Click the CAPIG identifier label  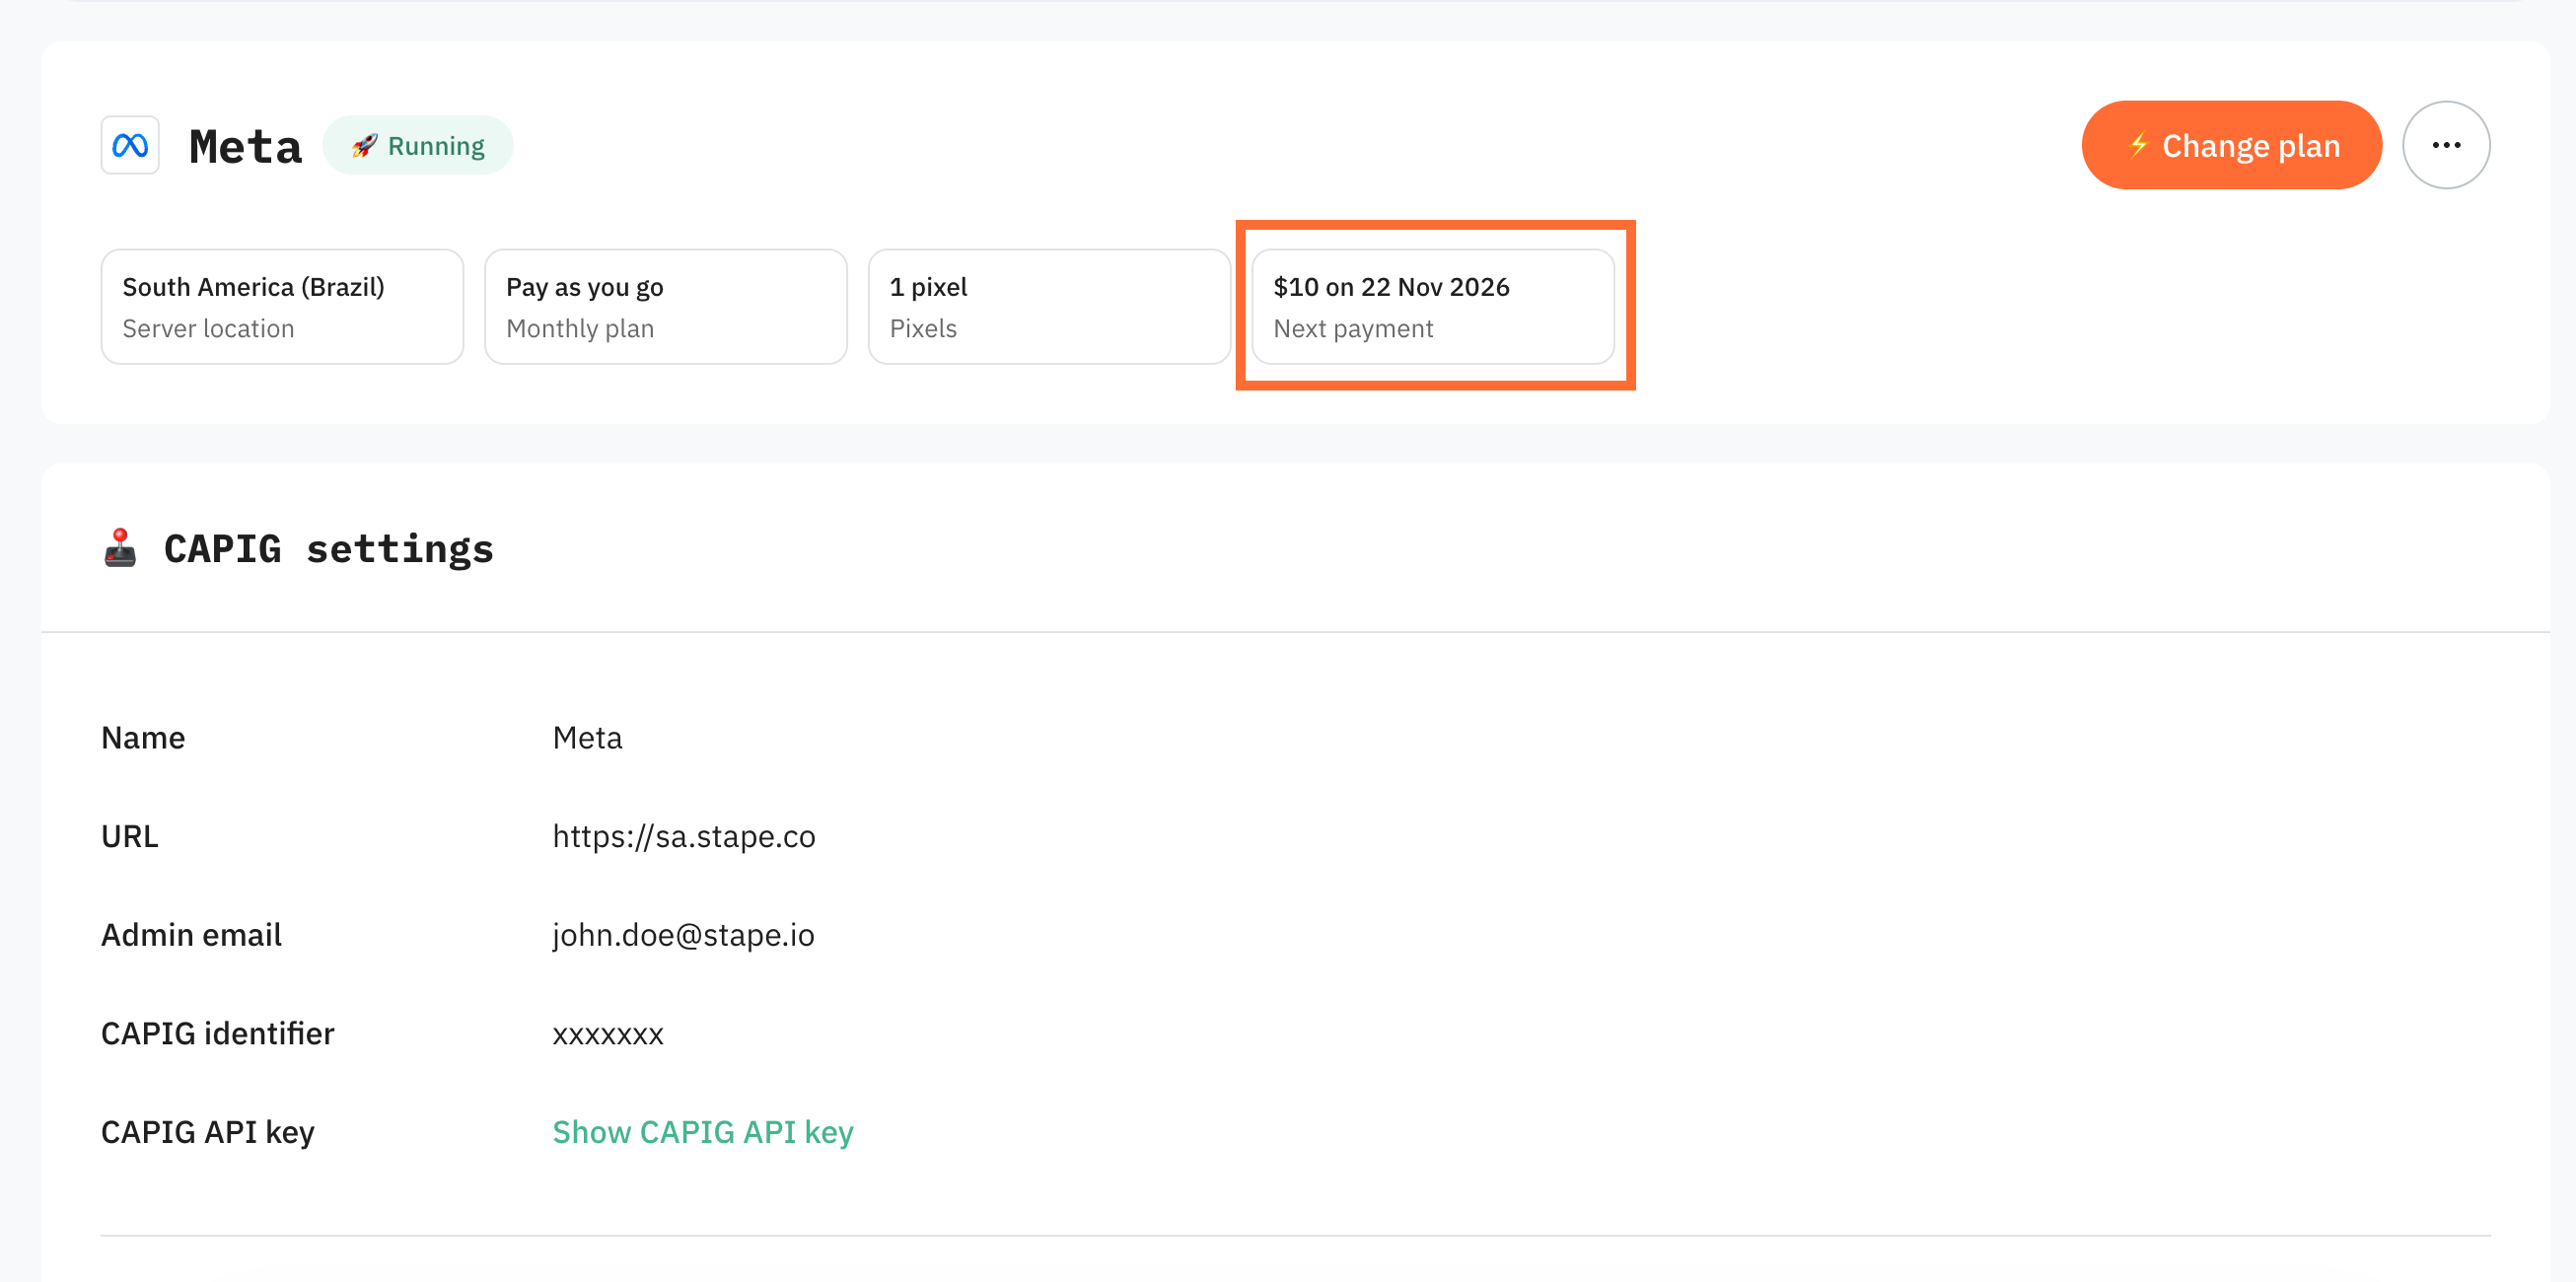[217, 1033]
